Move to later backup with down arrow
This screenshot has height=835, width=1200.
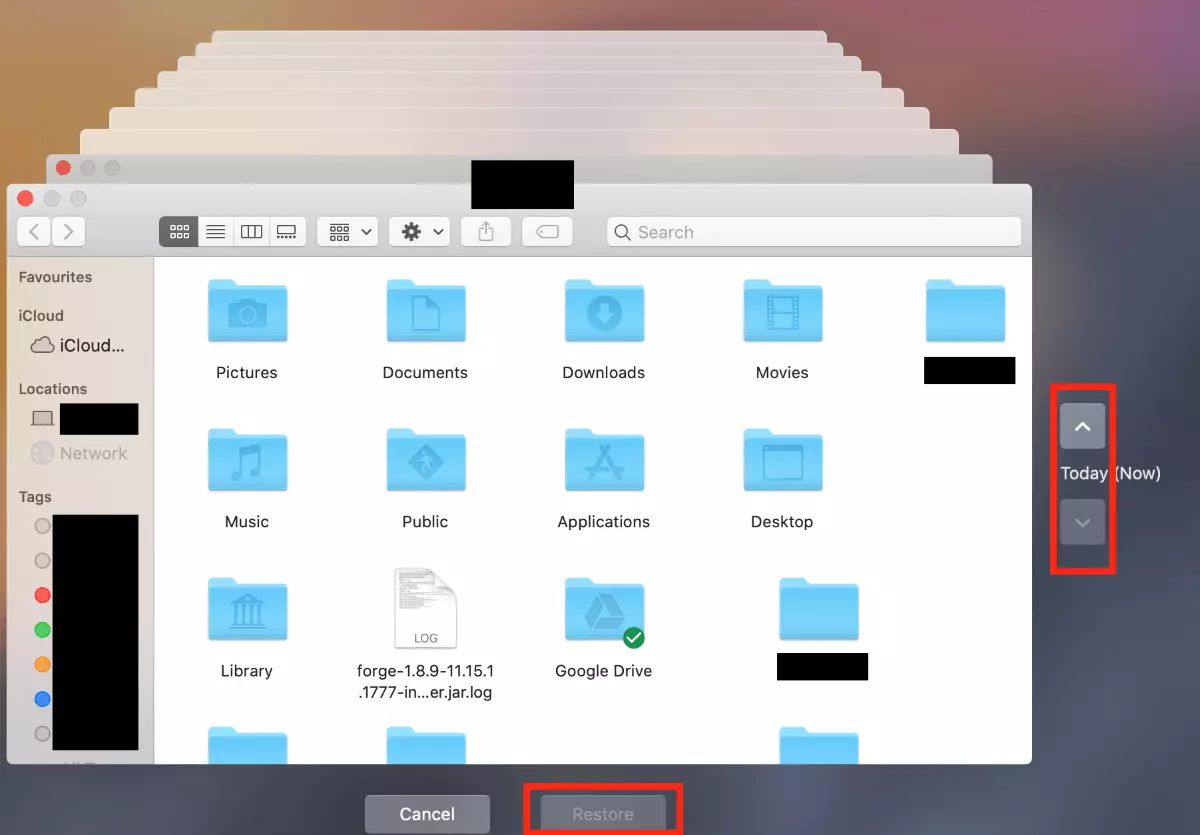(1082, 522)
